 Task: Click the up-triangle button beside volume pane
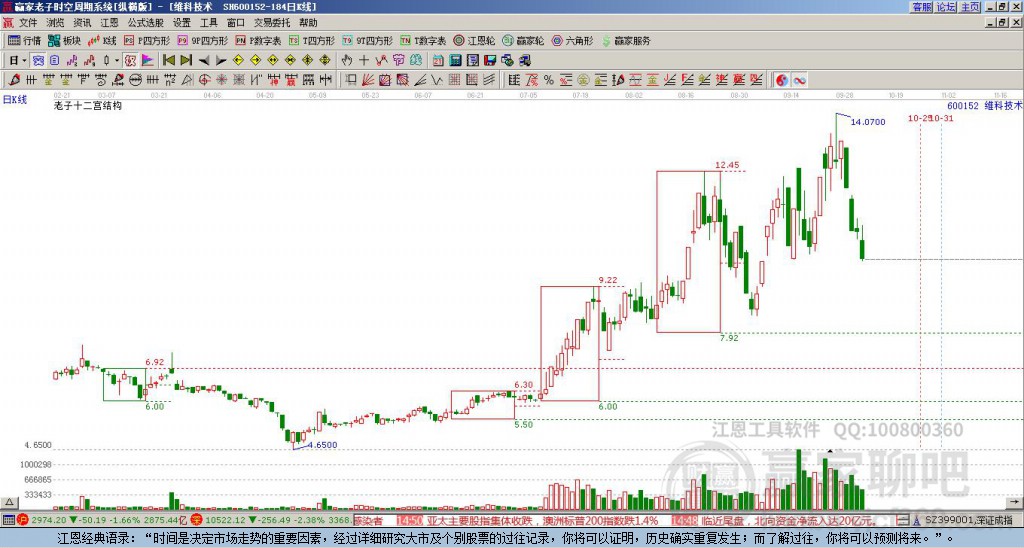point(9,502)
